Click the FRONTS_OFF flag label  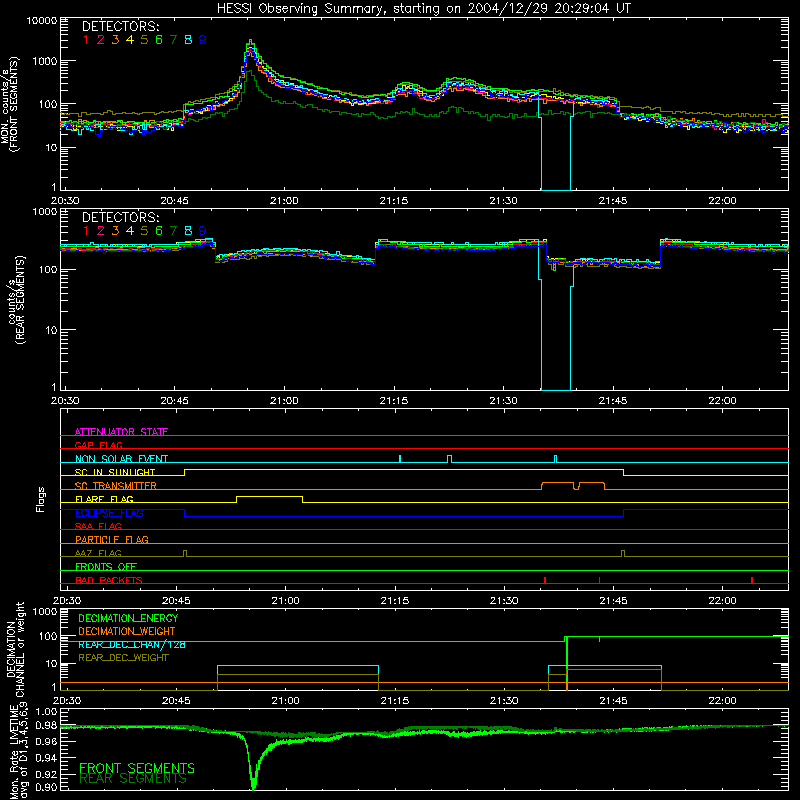point(106,566)
